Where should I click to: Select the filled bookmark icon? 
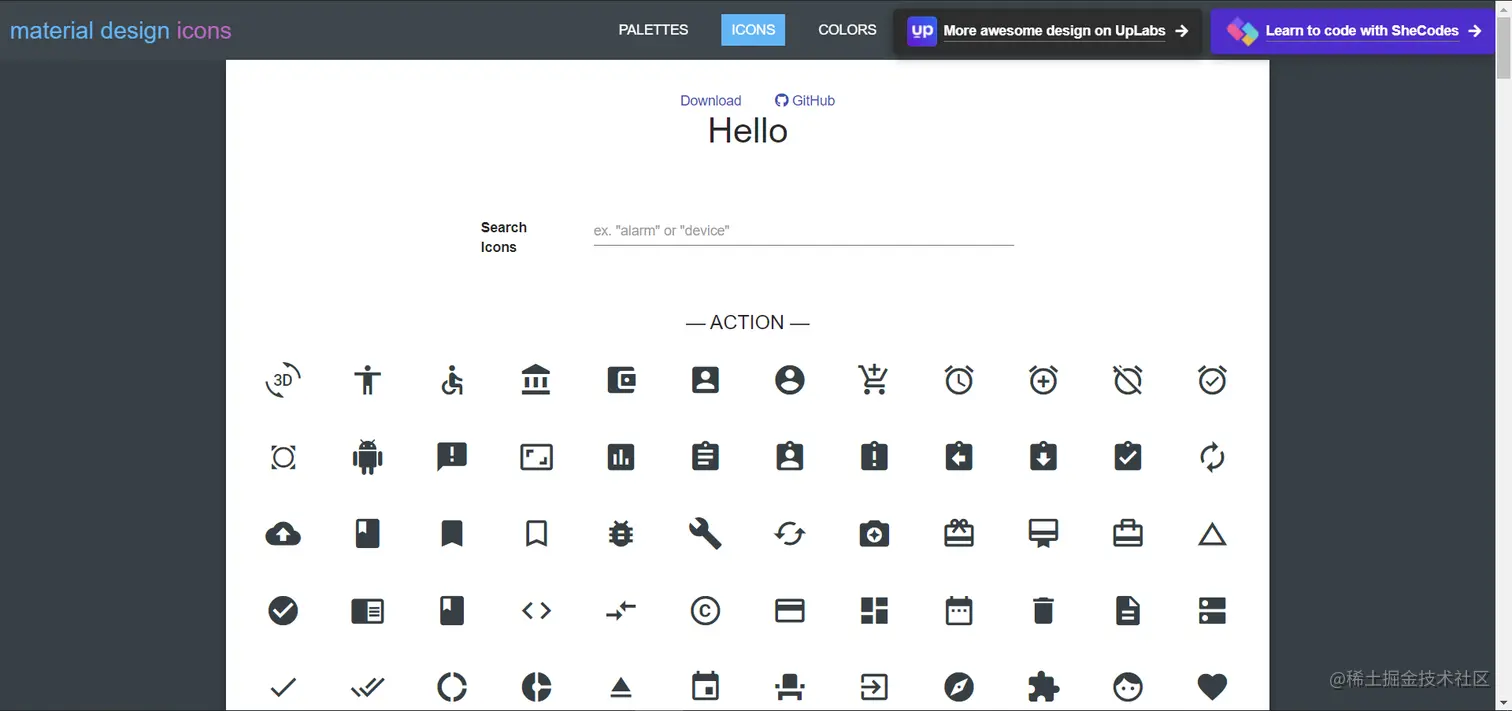(452, 534)
